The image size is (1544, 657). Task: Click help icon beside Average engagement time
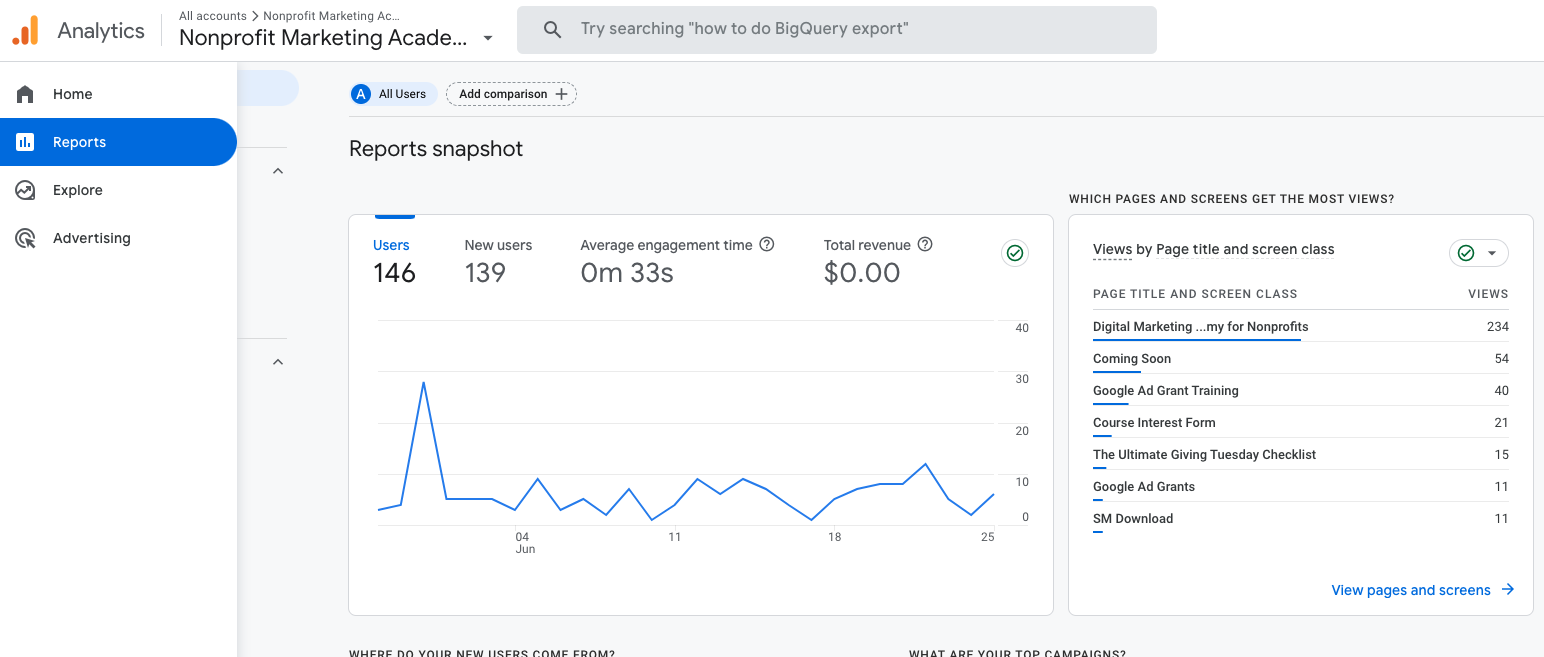click(767, 244)
